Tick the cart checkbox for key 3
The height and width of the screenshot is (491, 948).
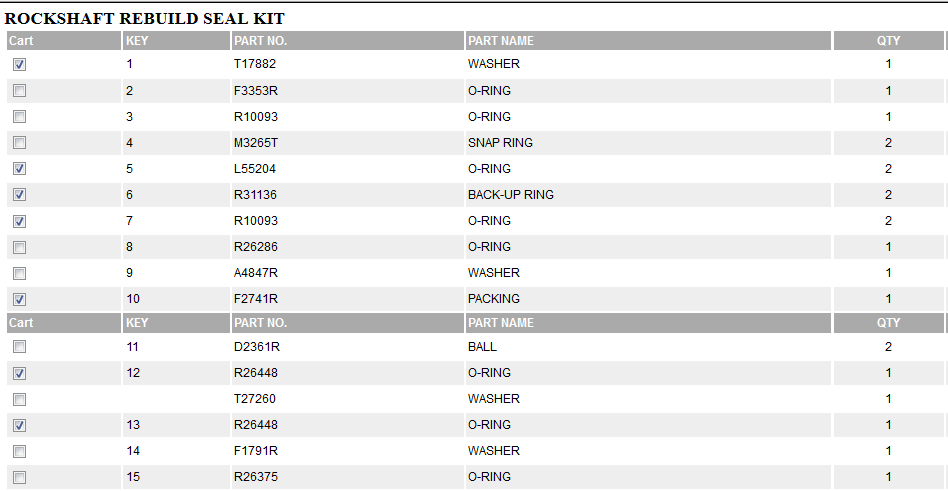[20, 117]
